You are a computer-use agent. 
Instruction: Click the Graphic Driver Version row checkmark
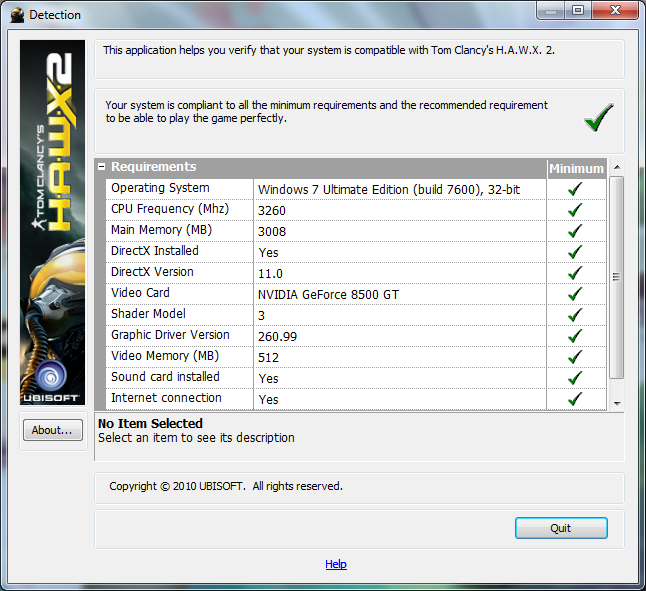tap(575, 336)
